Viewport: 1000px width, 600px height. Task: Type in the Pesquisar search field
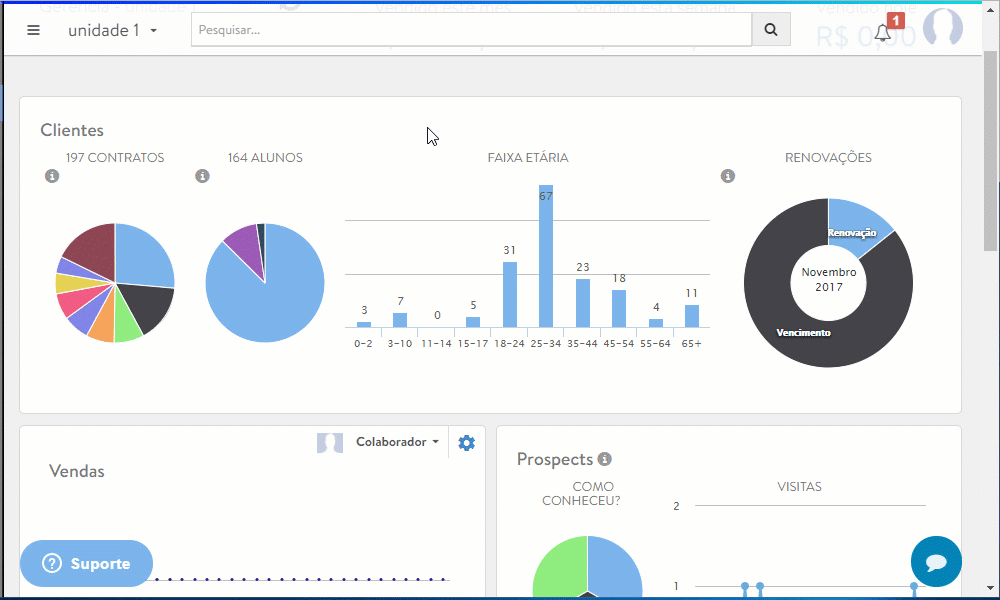pyautogui.click(x=471, y=30)
